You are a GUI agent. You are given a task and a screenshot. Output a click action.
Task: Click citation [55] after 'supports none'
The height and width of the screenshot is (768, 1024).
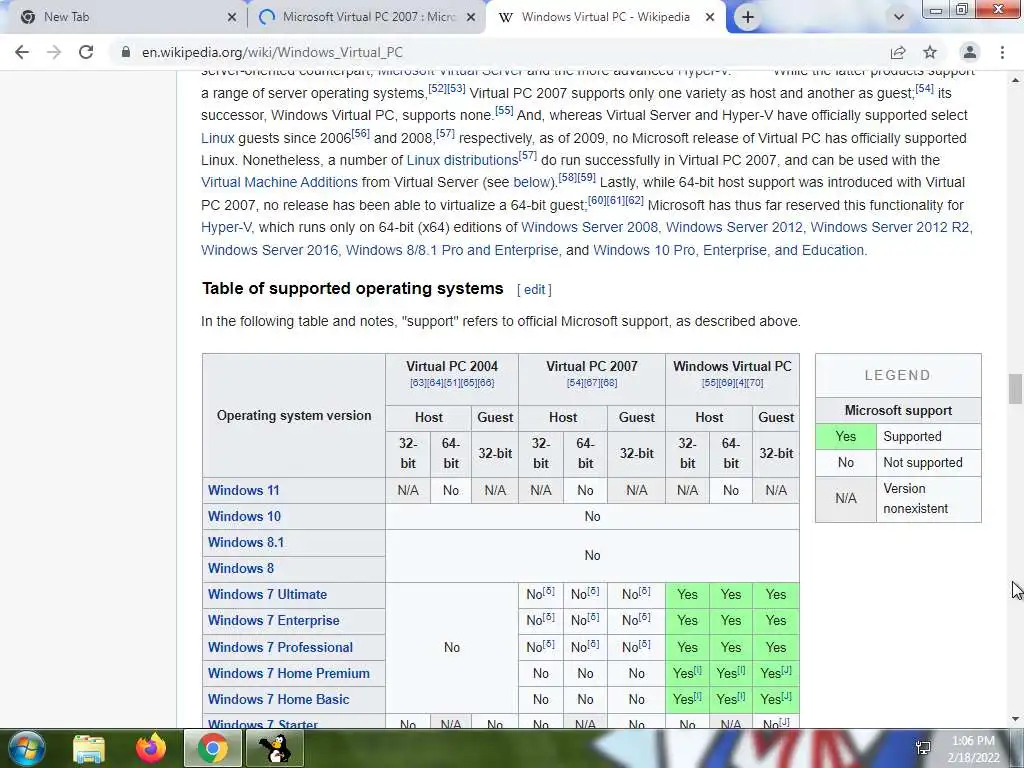504,110
